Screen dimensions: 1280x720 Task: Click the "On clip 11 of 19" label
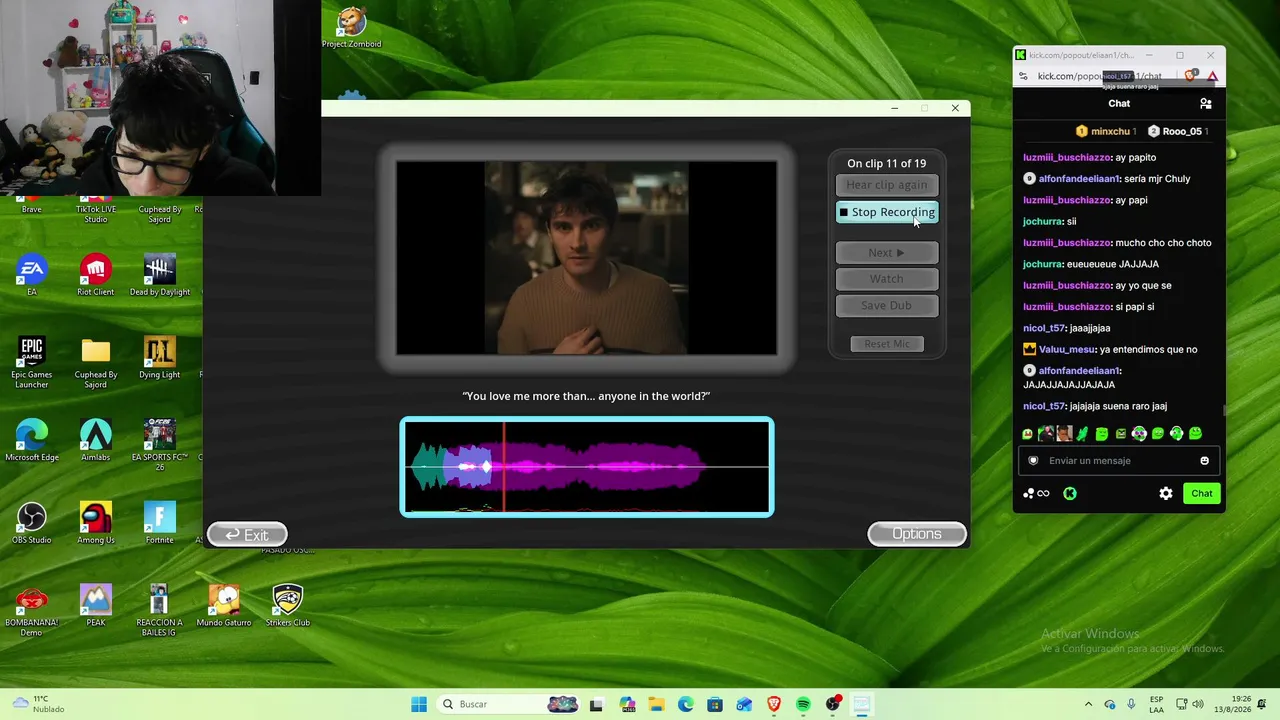pos(887,163)
